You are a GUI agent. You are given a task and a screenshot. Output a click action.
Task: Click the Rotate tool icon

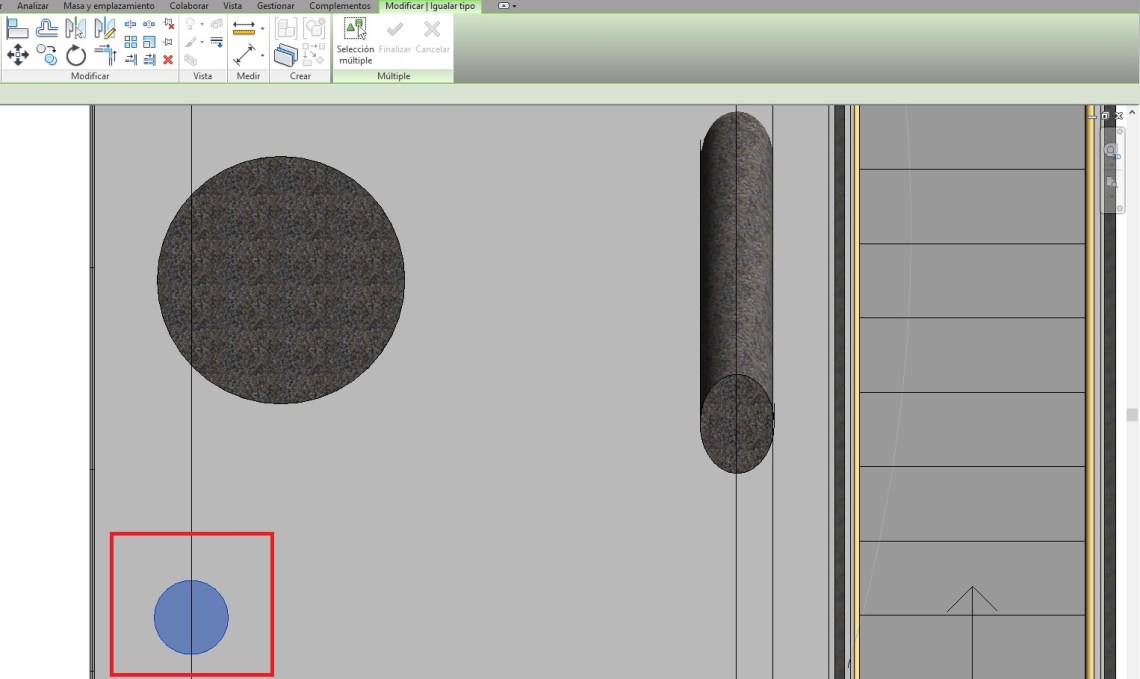76,55
